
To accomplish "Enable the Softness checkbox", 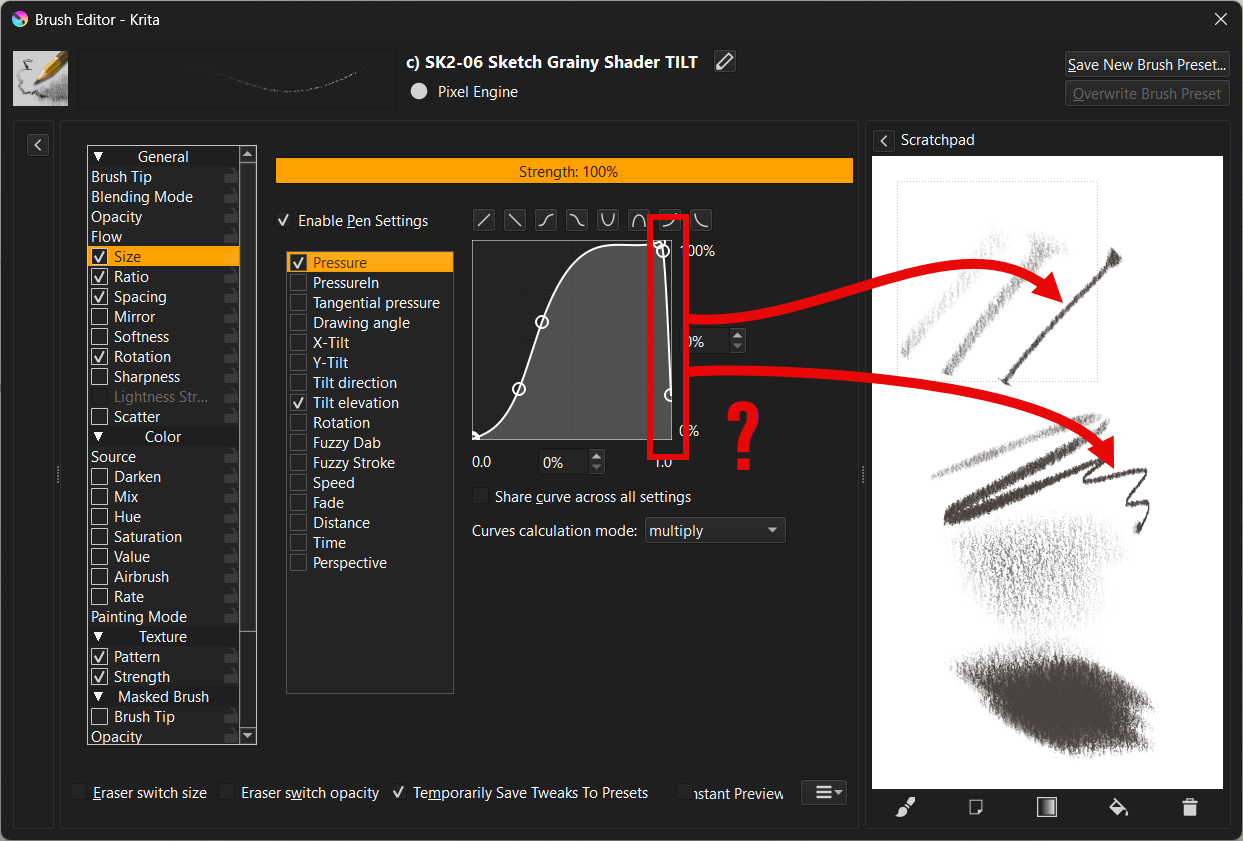I will pos(99,337).
